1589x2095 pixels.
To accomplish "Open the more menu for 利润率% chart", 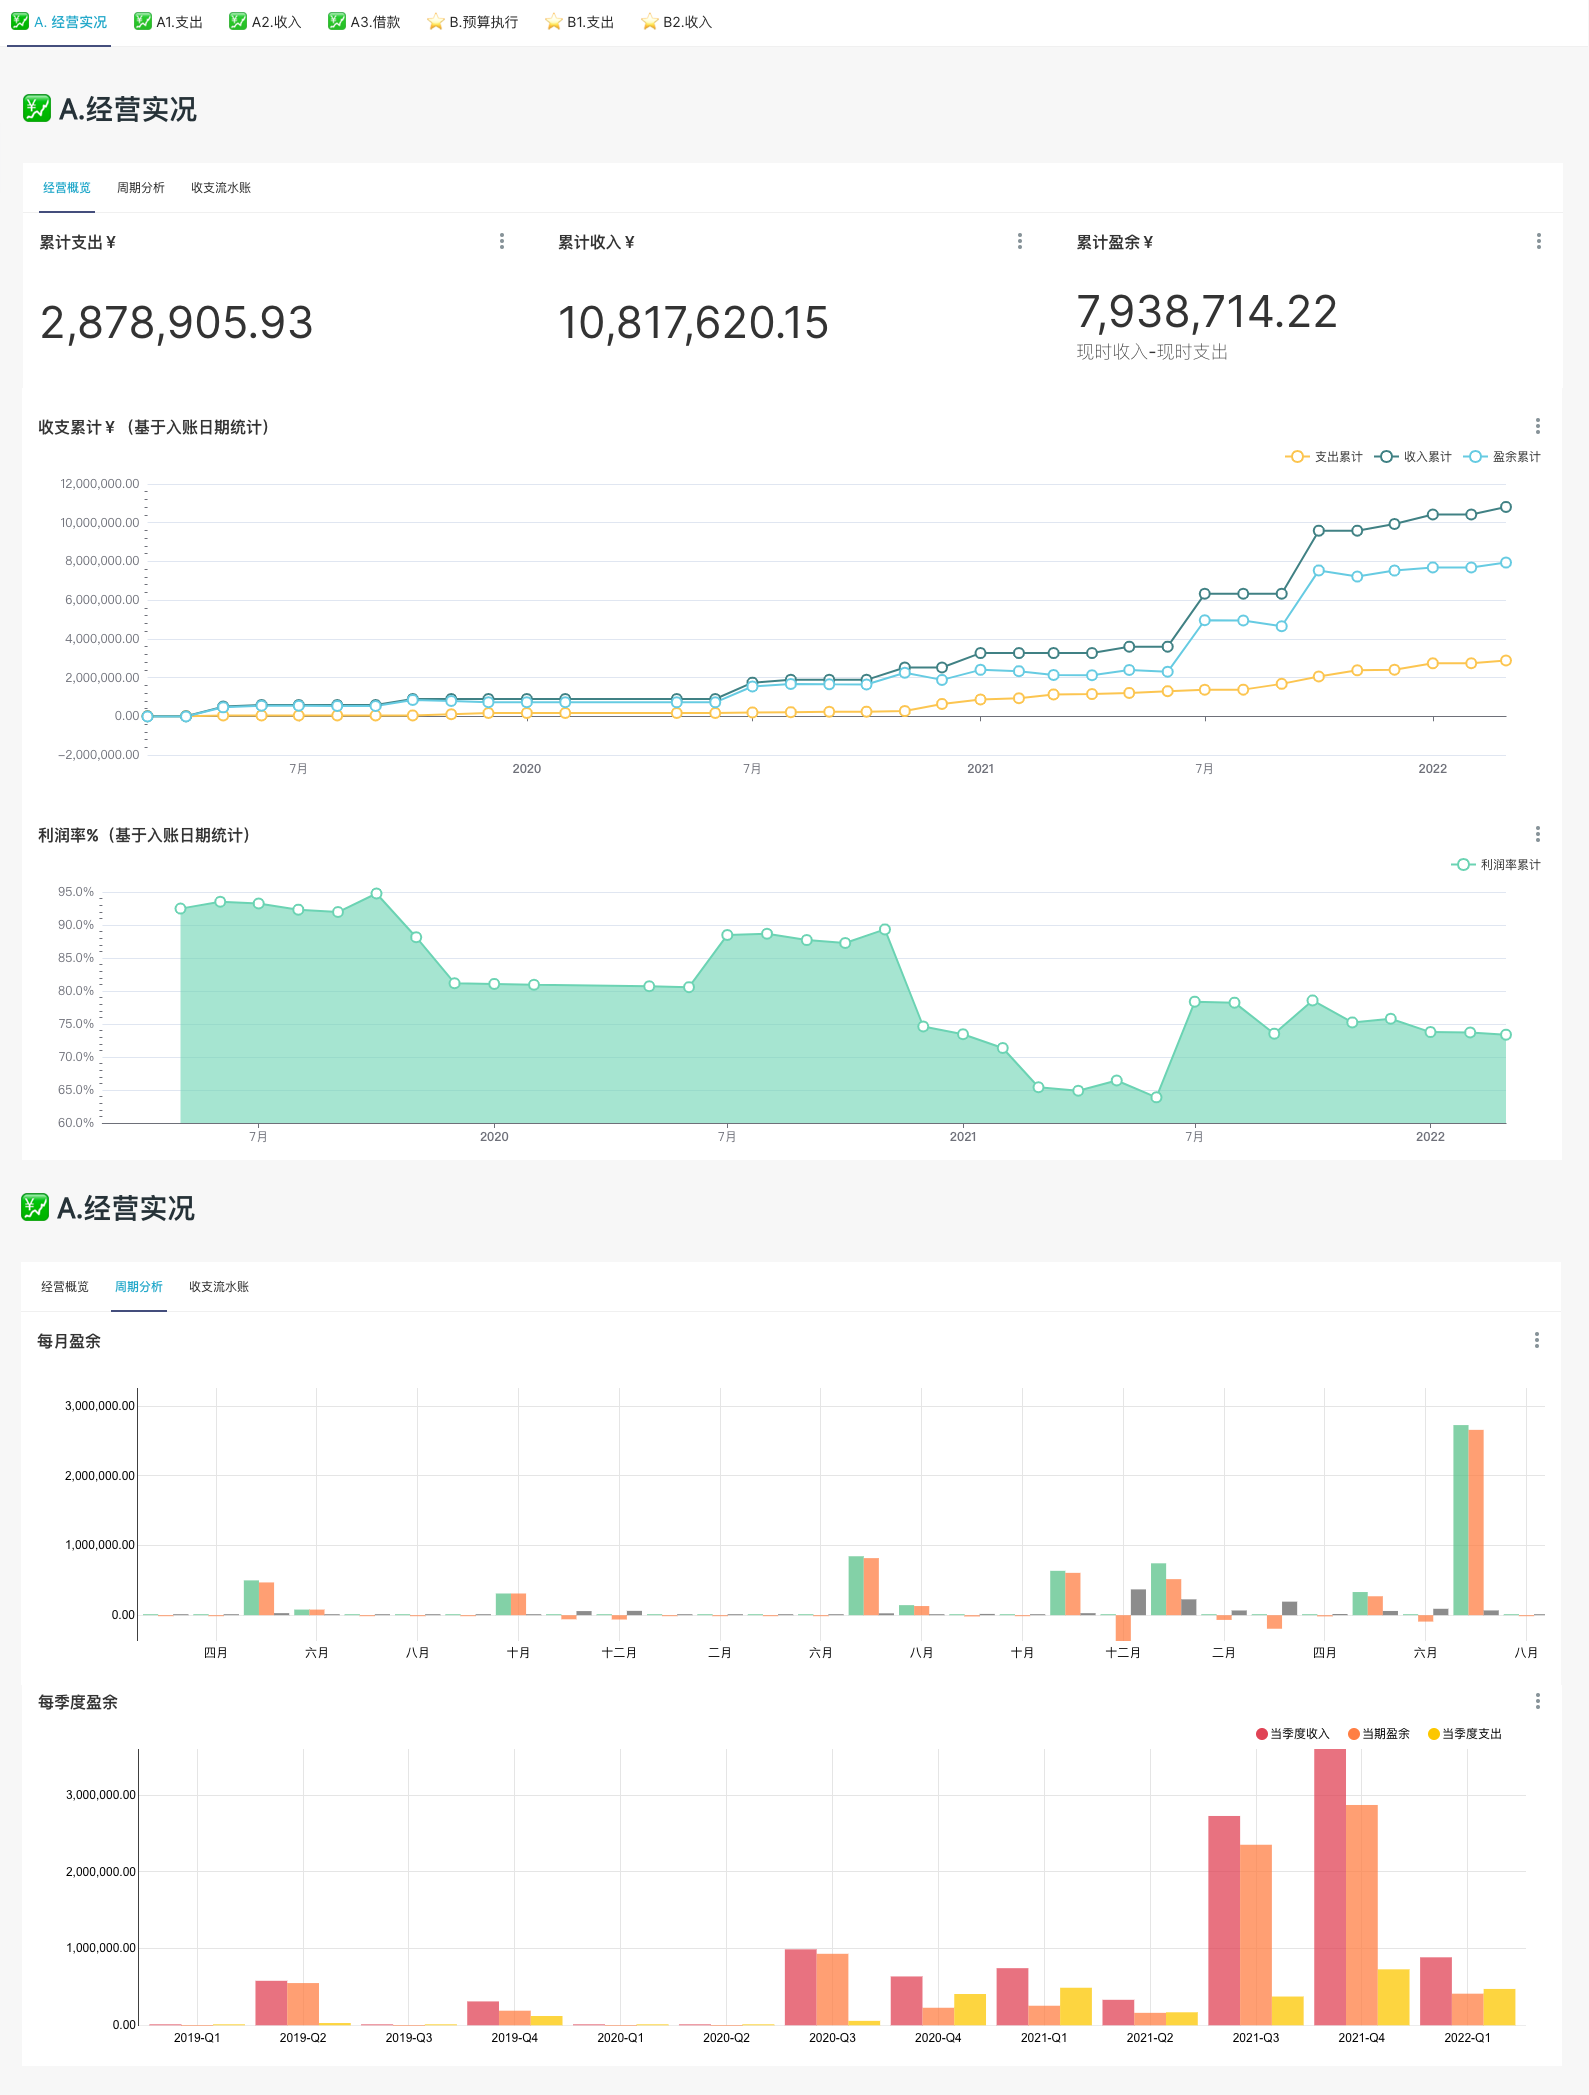I will (1538, 834).
